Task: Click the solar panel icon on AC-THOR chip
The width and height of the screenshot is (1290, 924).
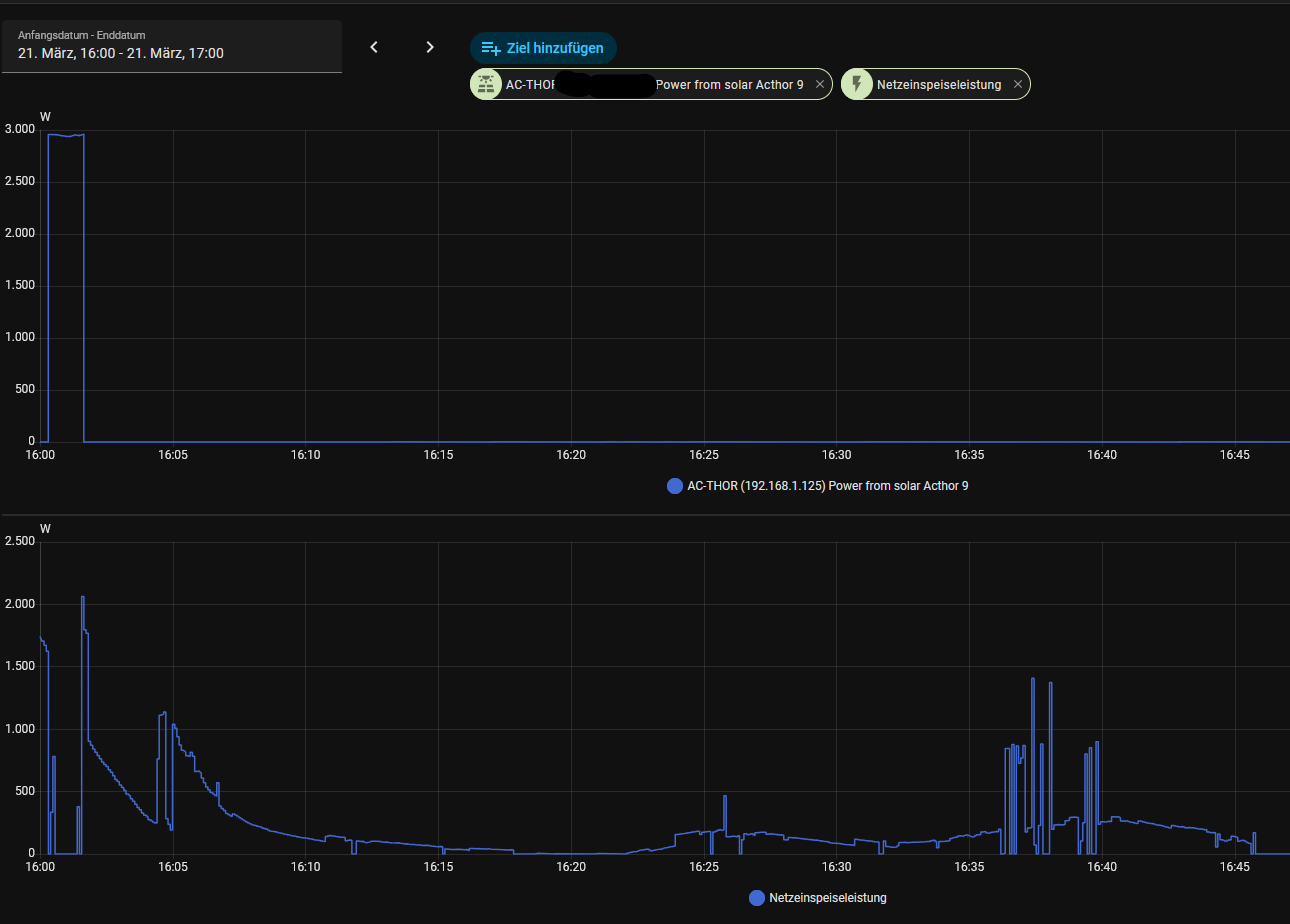Action: (487, 85)
